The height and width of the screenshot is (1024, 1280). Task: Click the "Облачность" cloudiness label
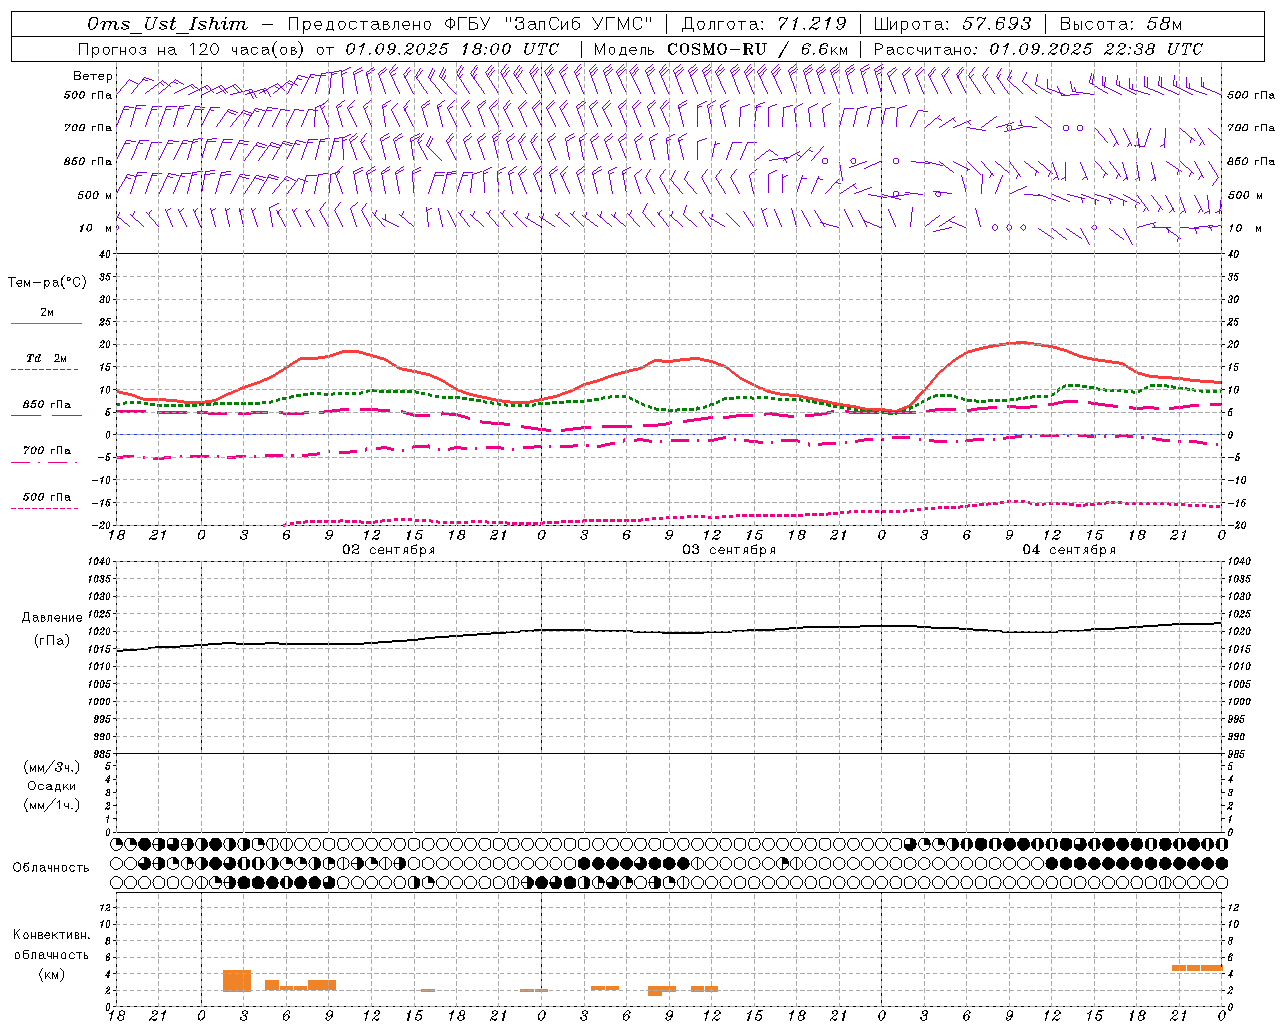[51, 867]
